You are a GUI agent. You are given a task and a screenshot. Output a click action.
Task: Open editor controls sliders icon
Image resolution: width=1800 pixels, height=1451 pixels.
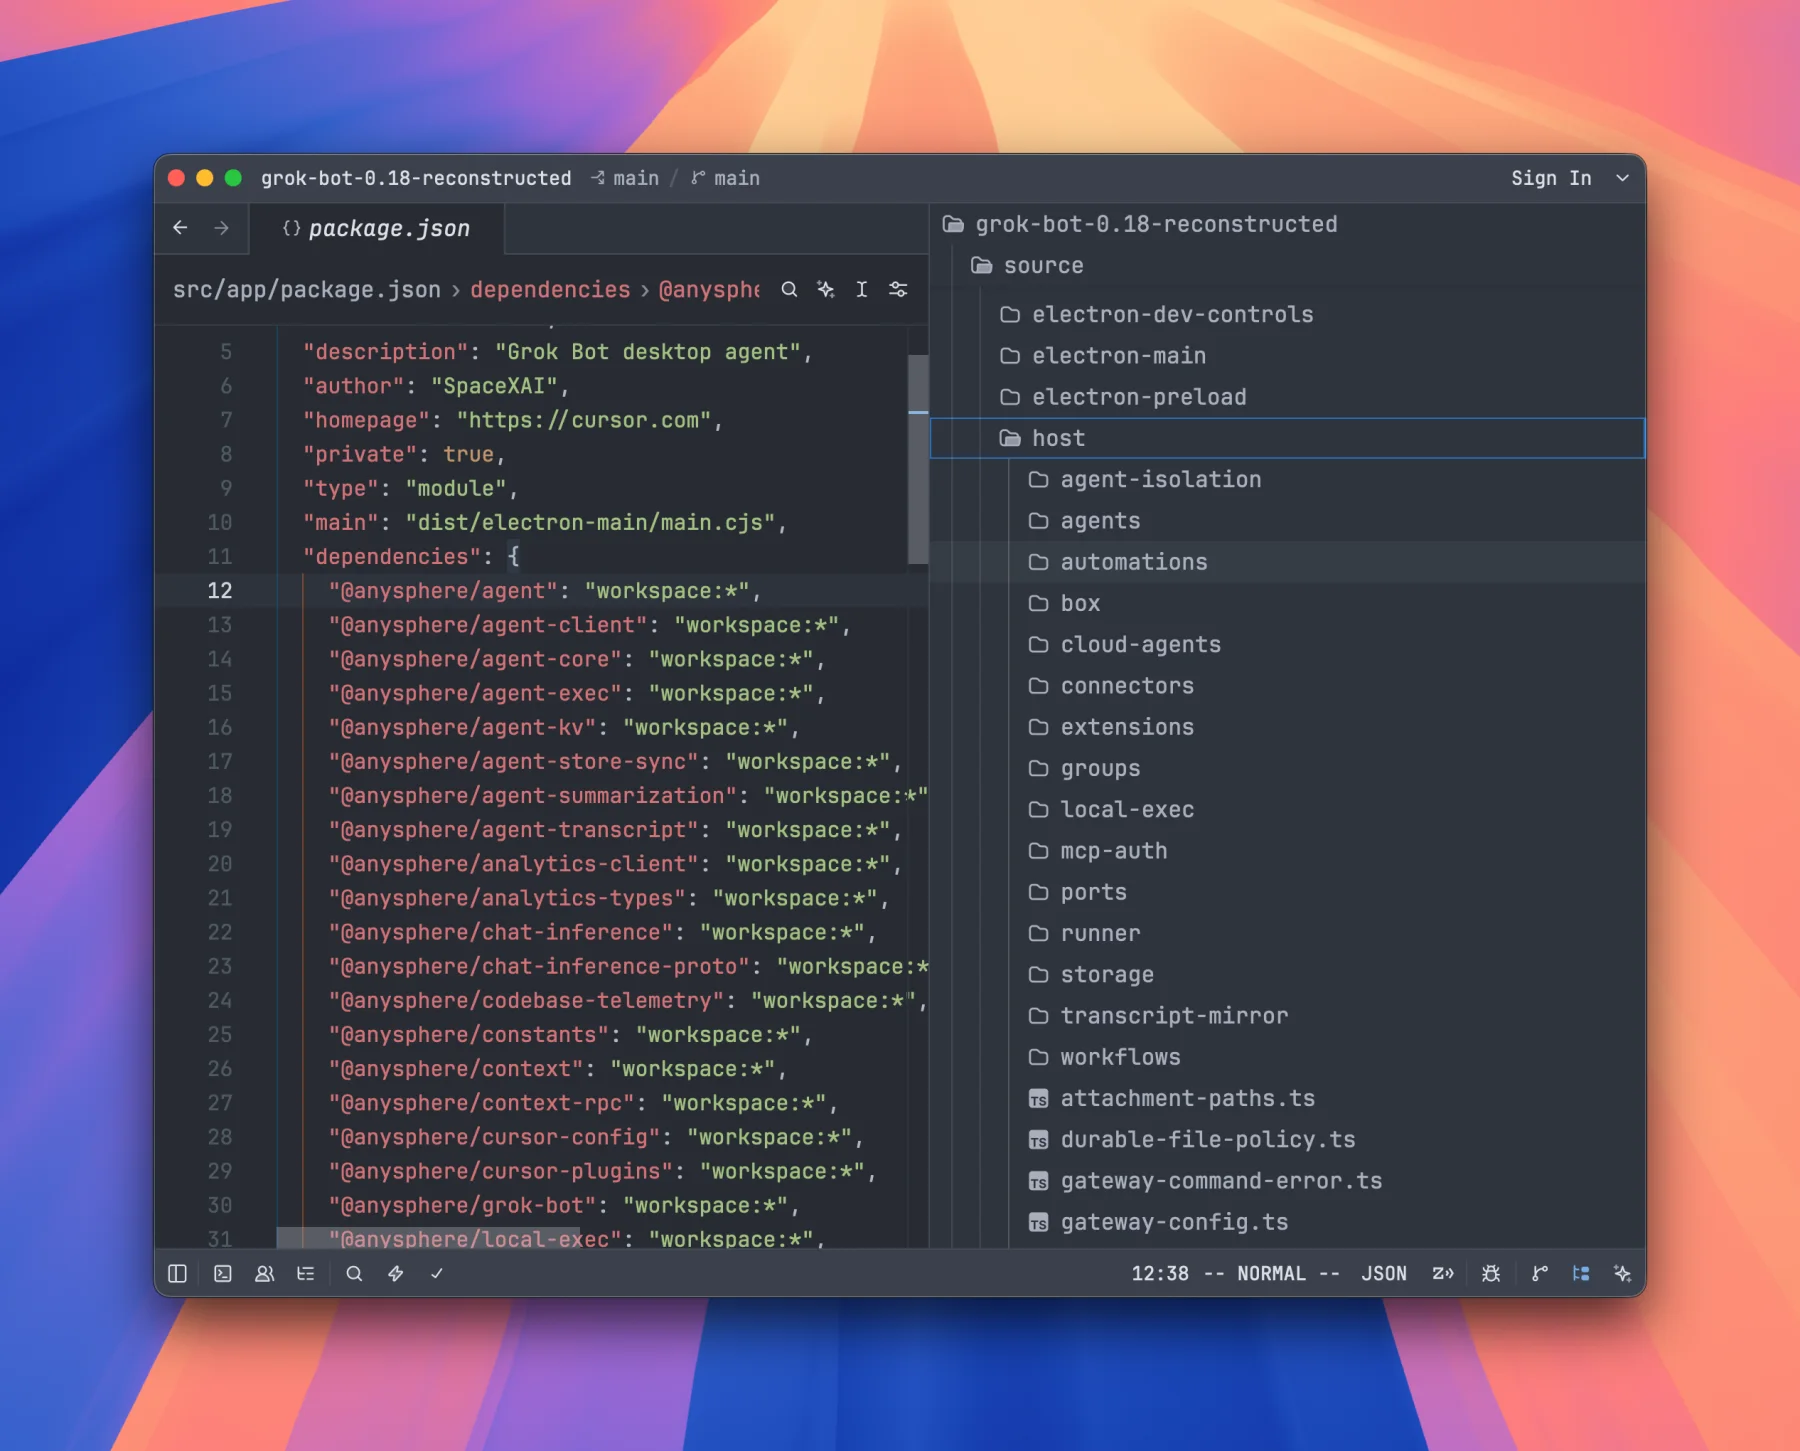[x=898, y=289]
